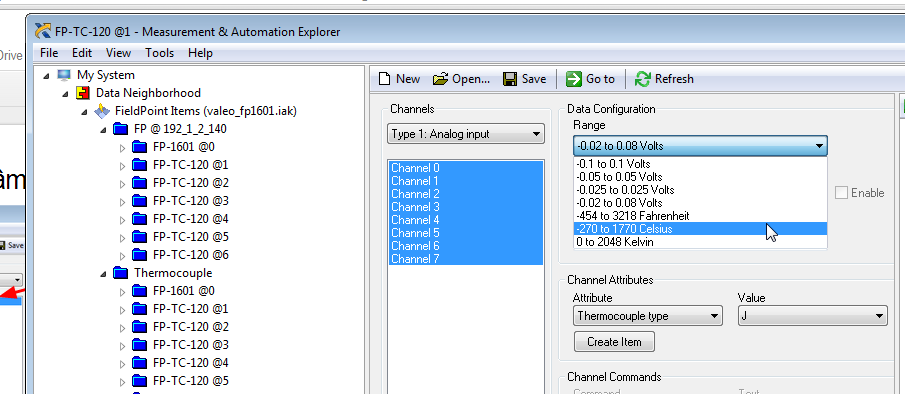Open the Tools menu
This screenshot has width=905, height=394.
coord(159,52)
